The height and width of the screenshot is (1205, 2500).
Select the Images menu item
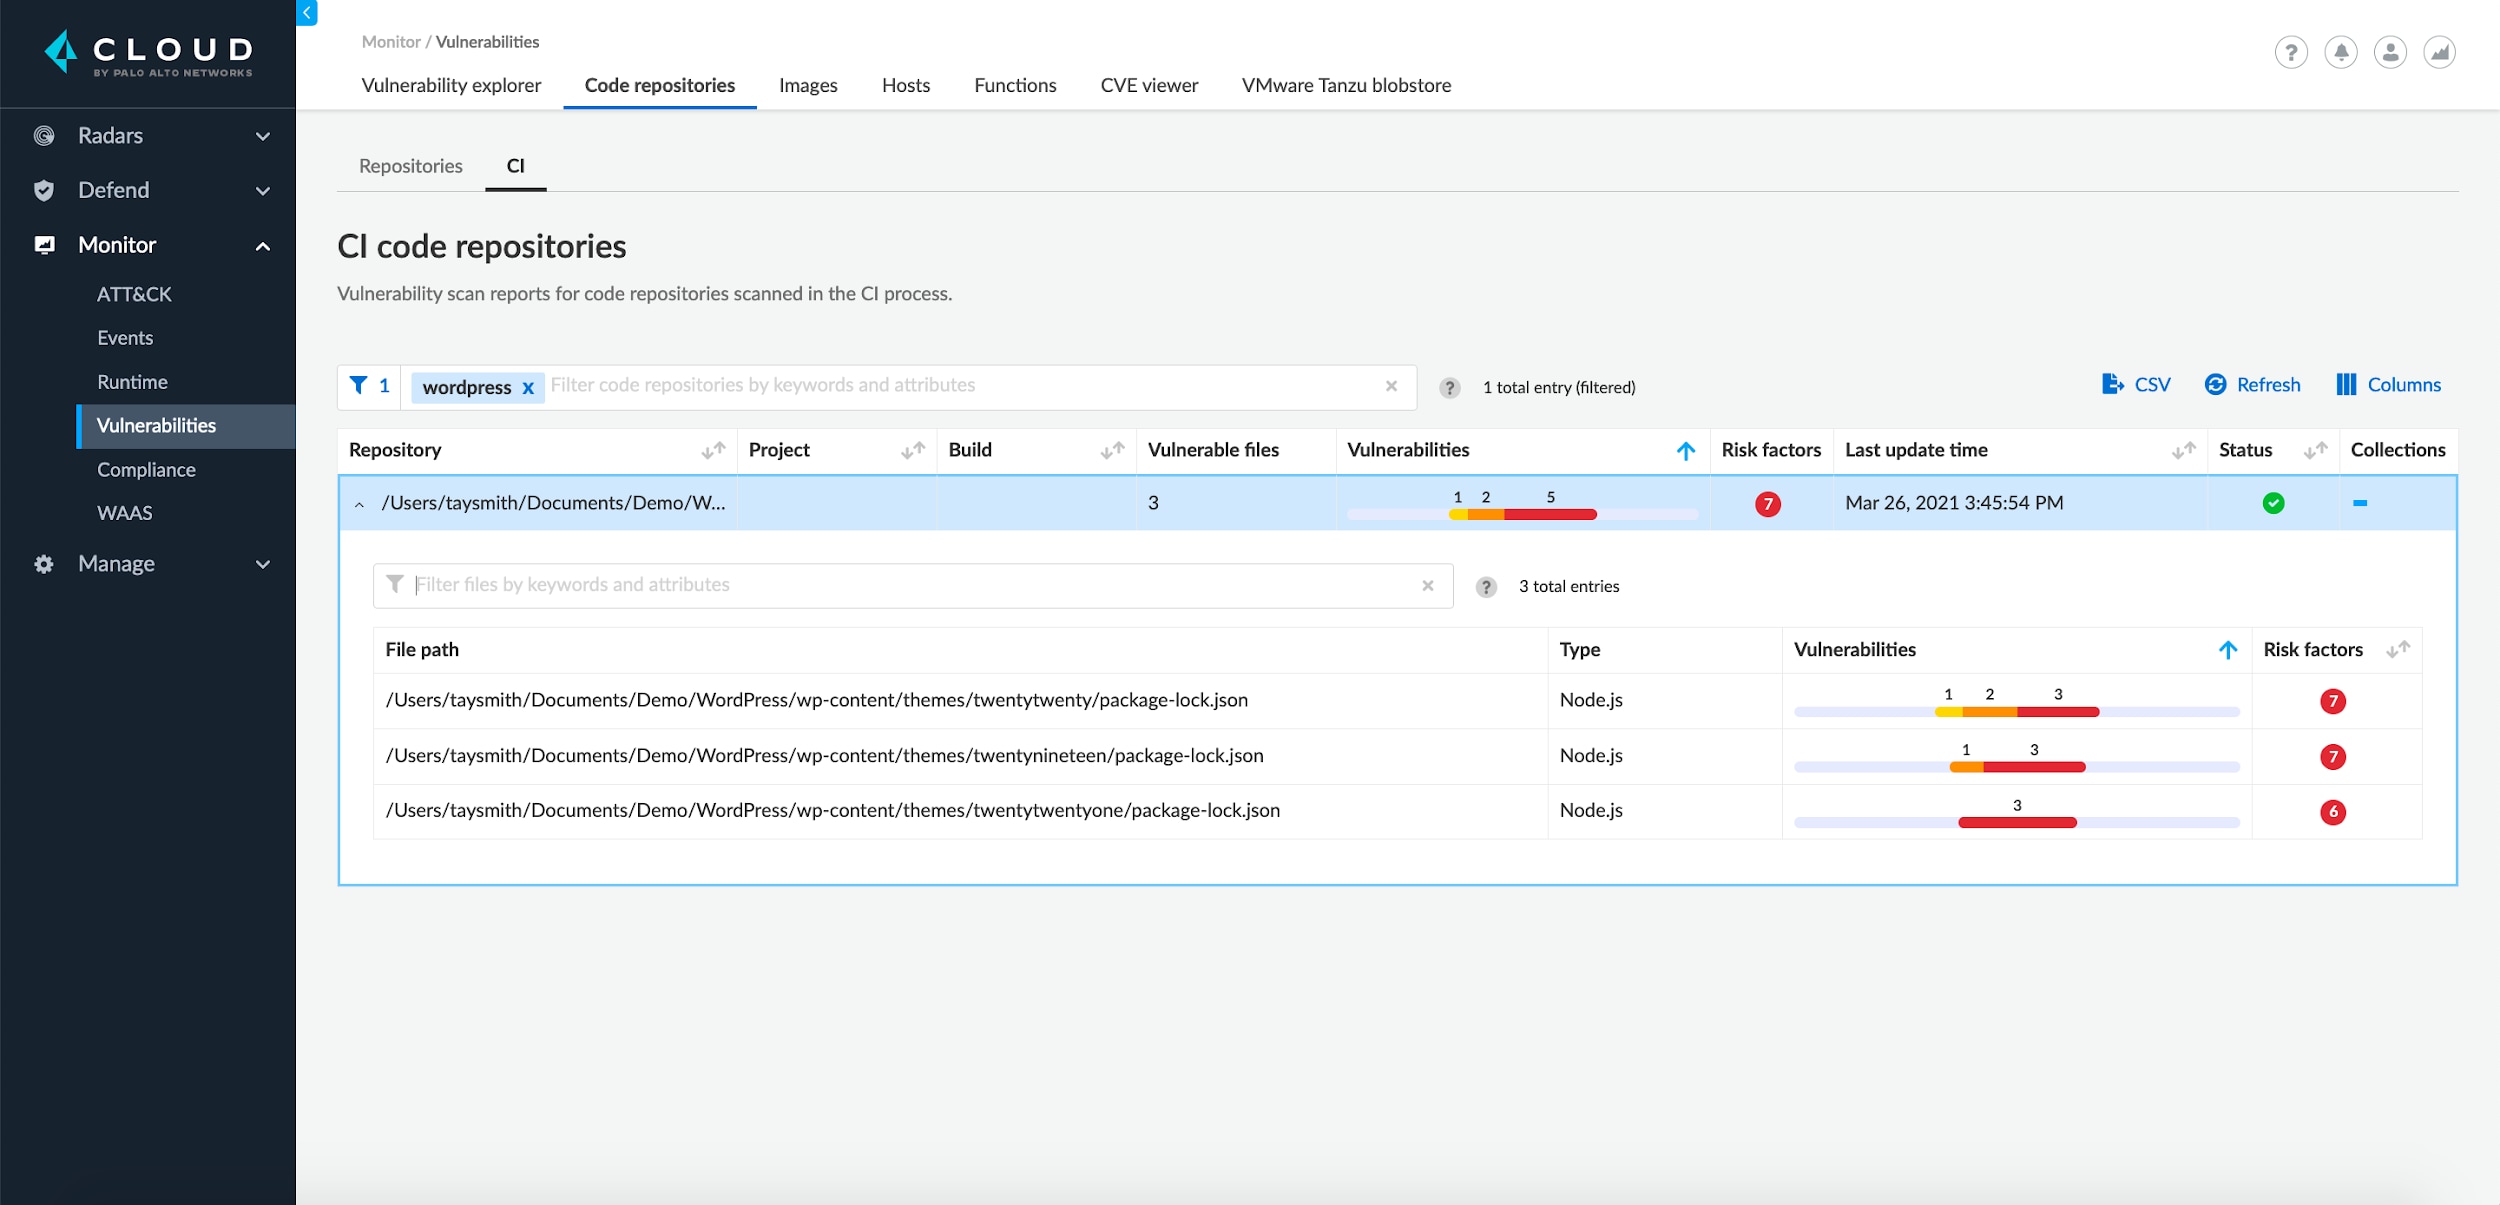[x=807, y=84]
